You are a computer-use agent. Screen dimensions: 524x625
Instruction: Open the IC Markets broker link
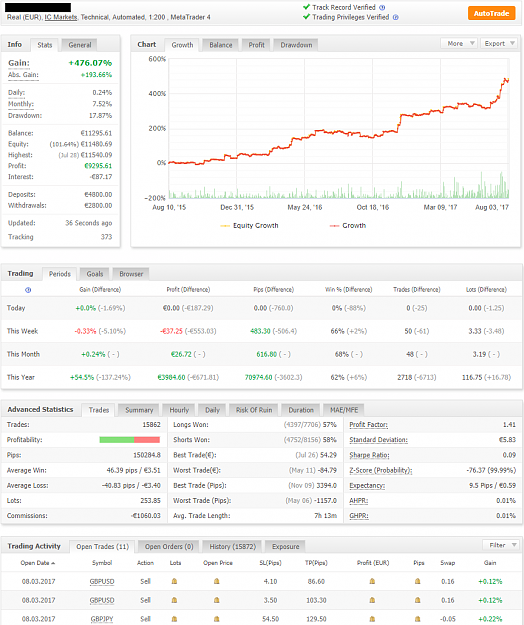61,17
